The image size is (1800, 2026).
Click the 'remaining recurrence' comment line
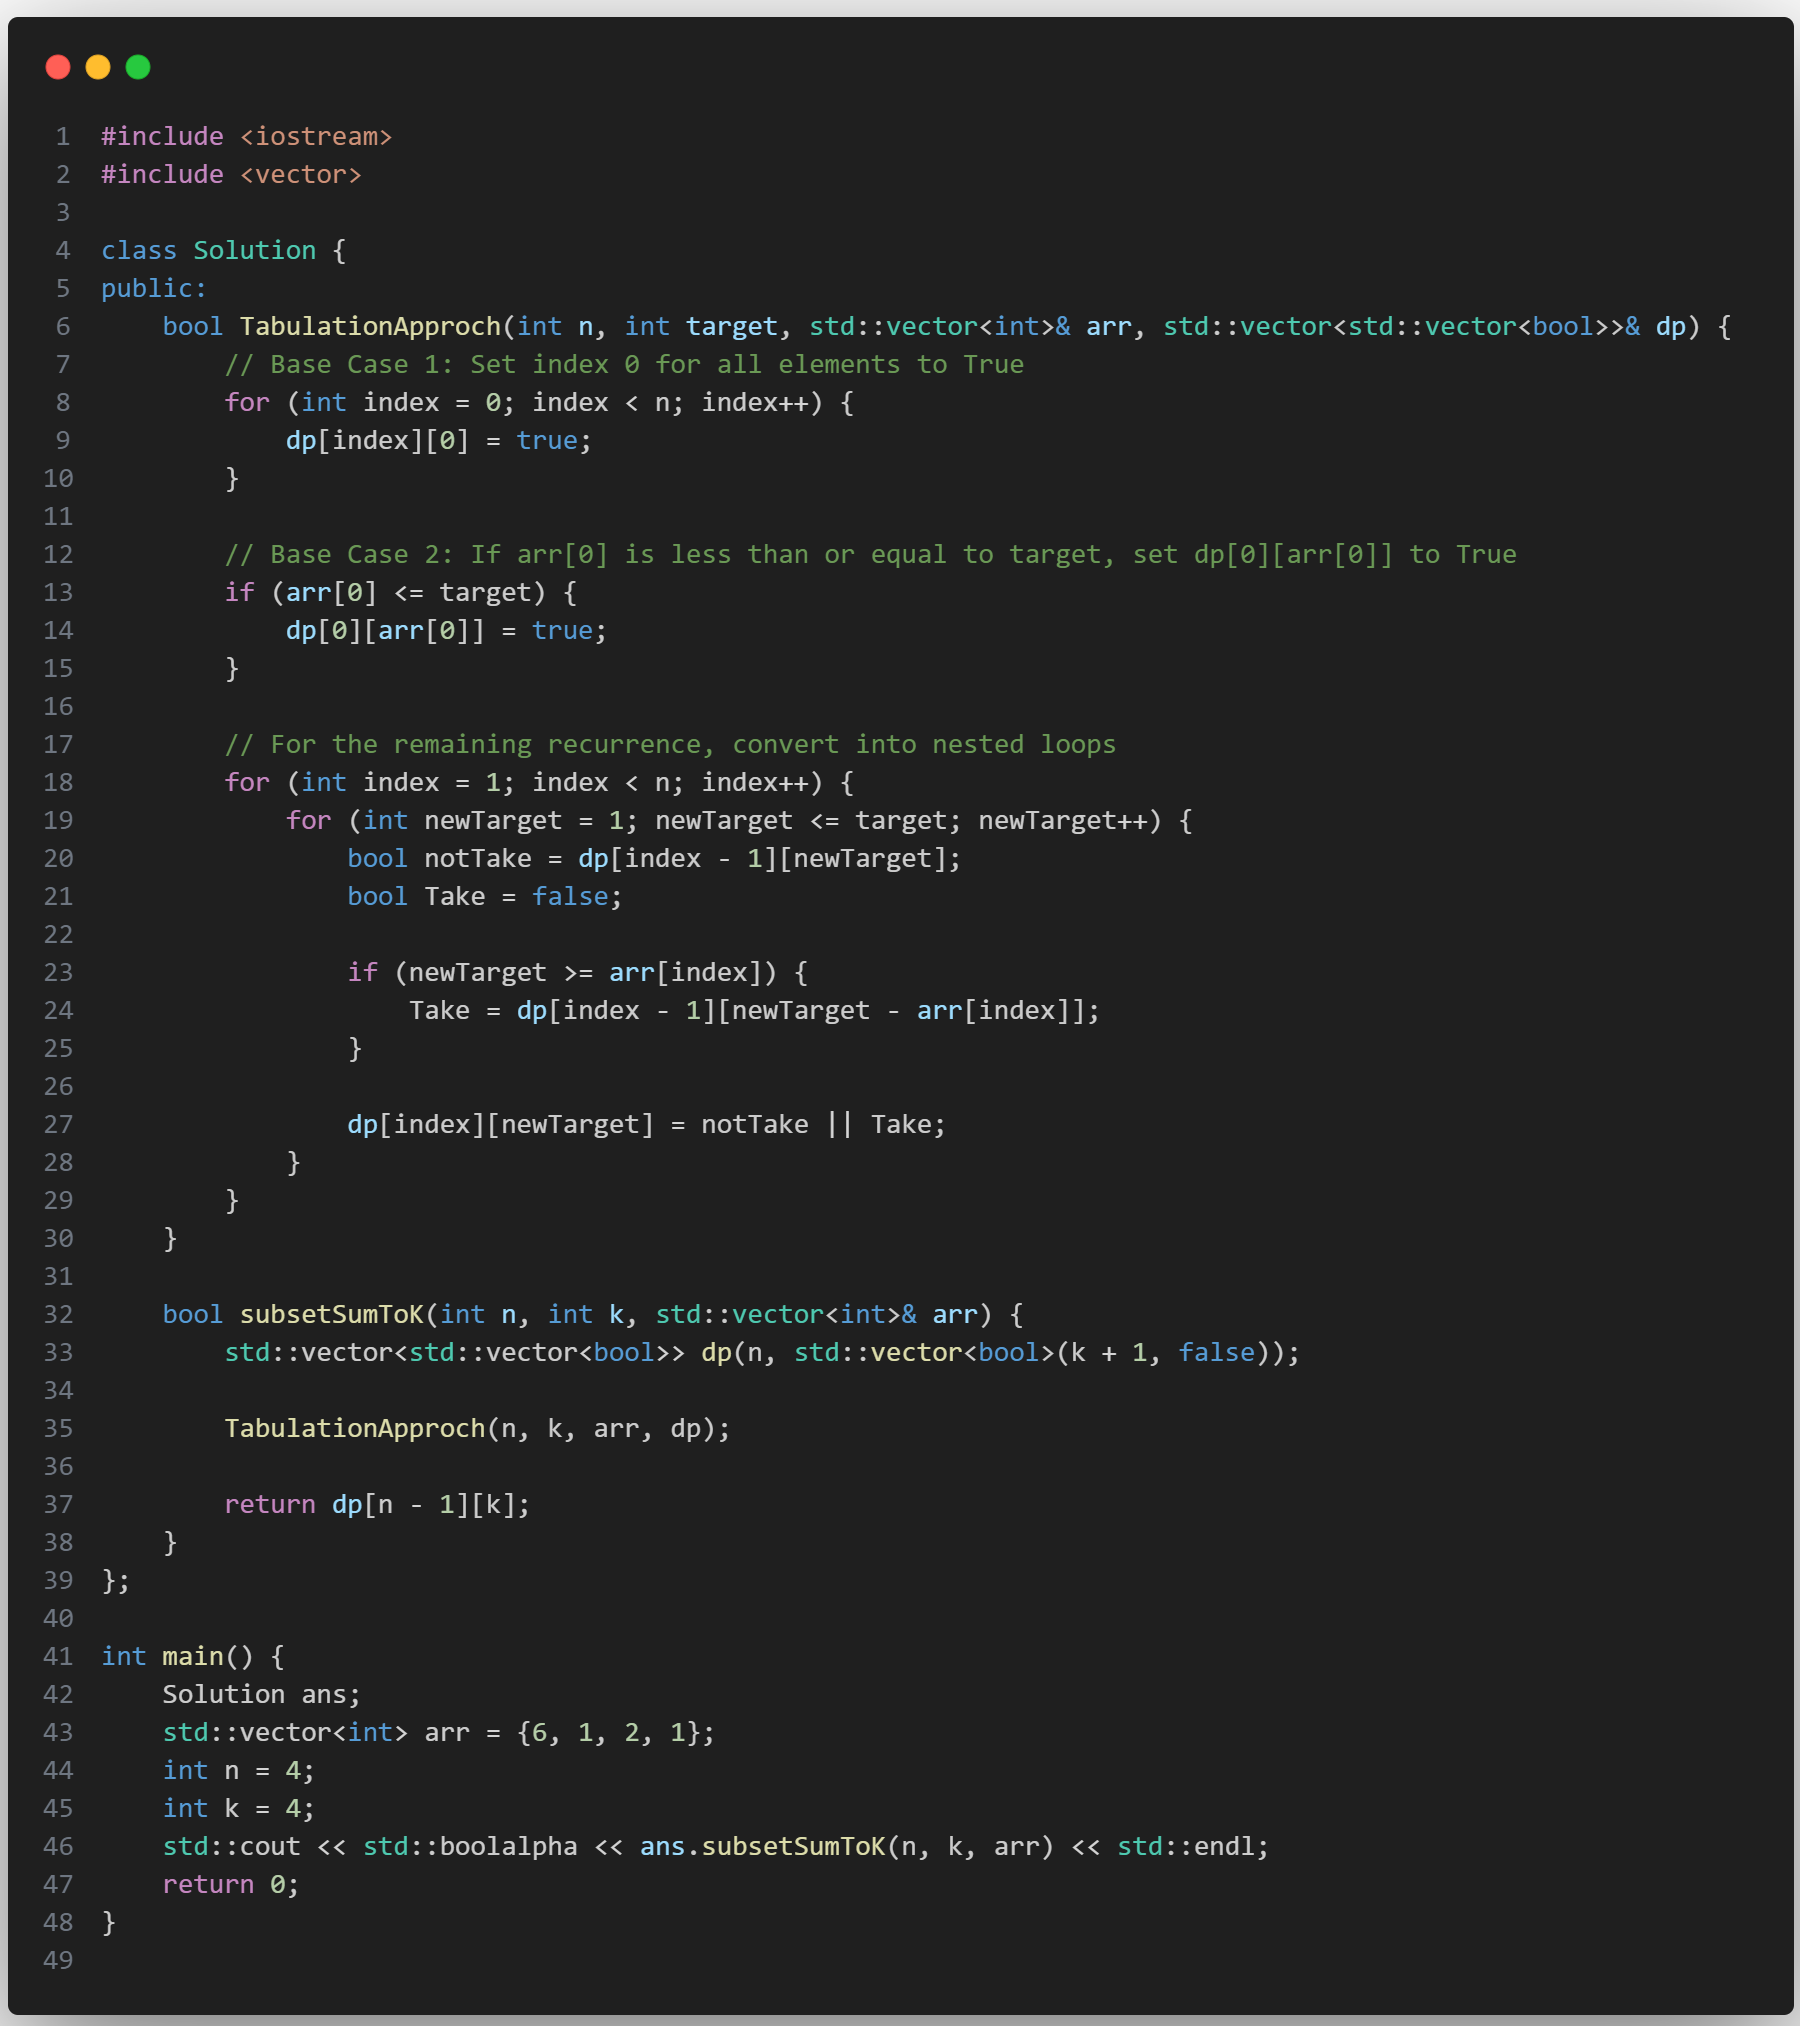point(670,744)
